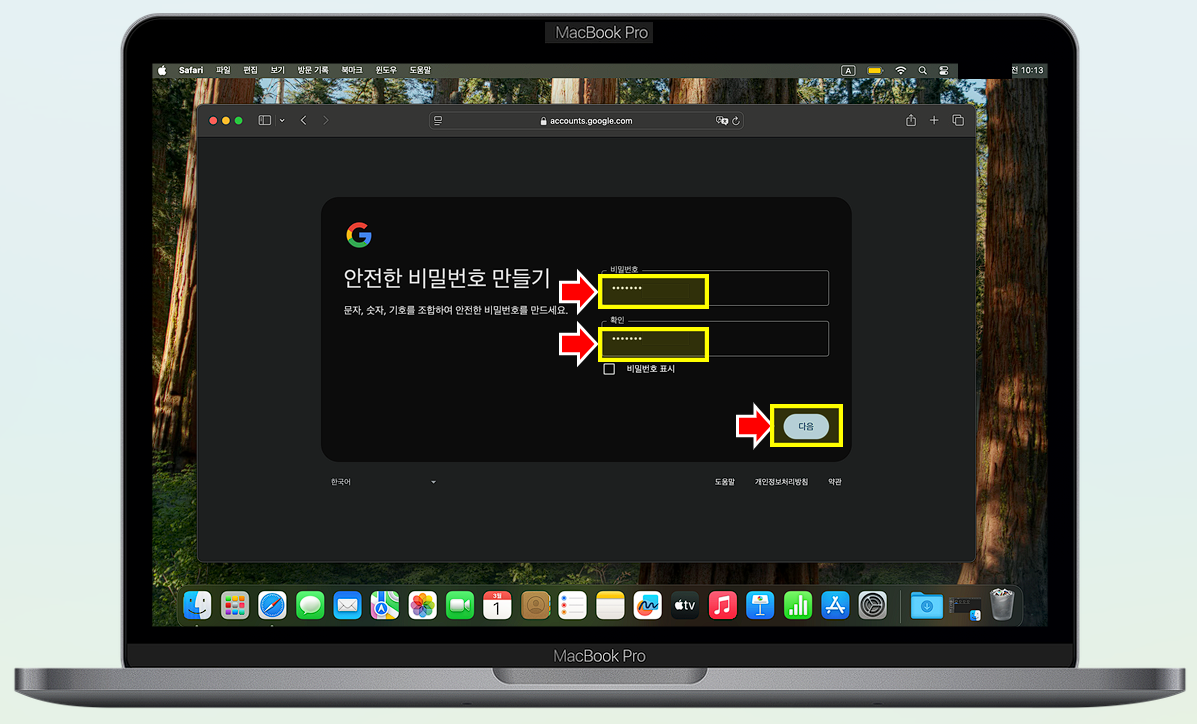
Task: Open App Store from the Dock
Action: click(835, 606)
